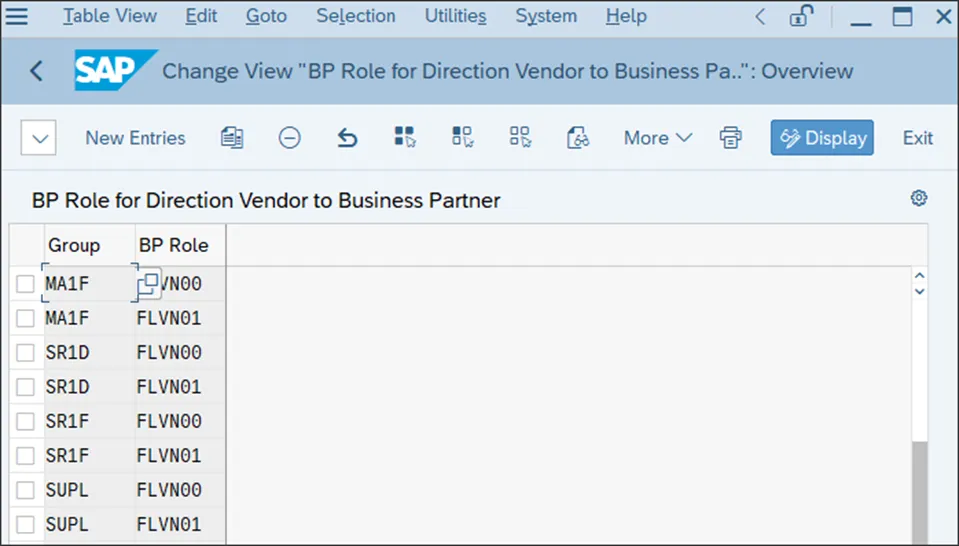Click BP Role FLVN01 in second MA1F row

180,318
